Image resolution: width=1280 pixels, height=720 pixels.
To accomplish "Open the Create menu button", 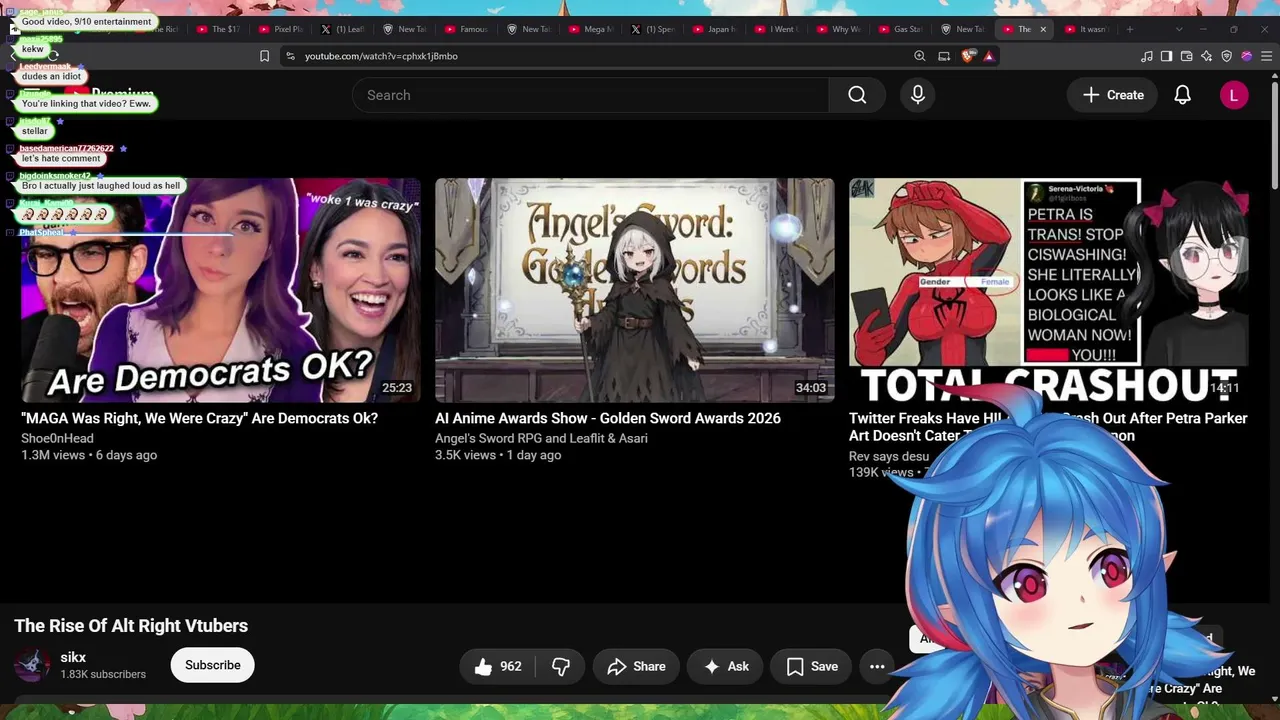I will [1112, 95].
